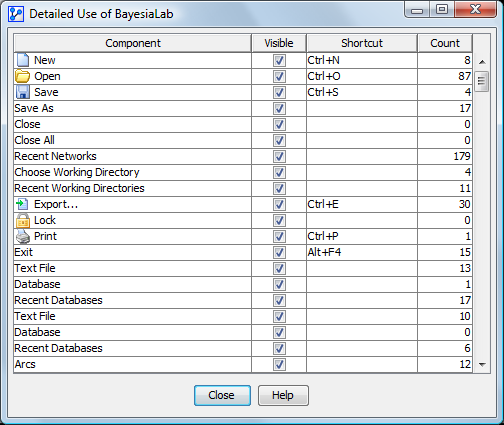The width and height of the screenshot is (504, 425).
Task: Toggle Visible checkbox for Exit
Action: pyautogui.click(x=279, y=252)
